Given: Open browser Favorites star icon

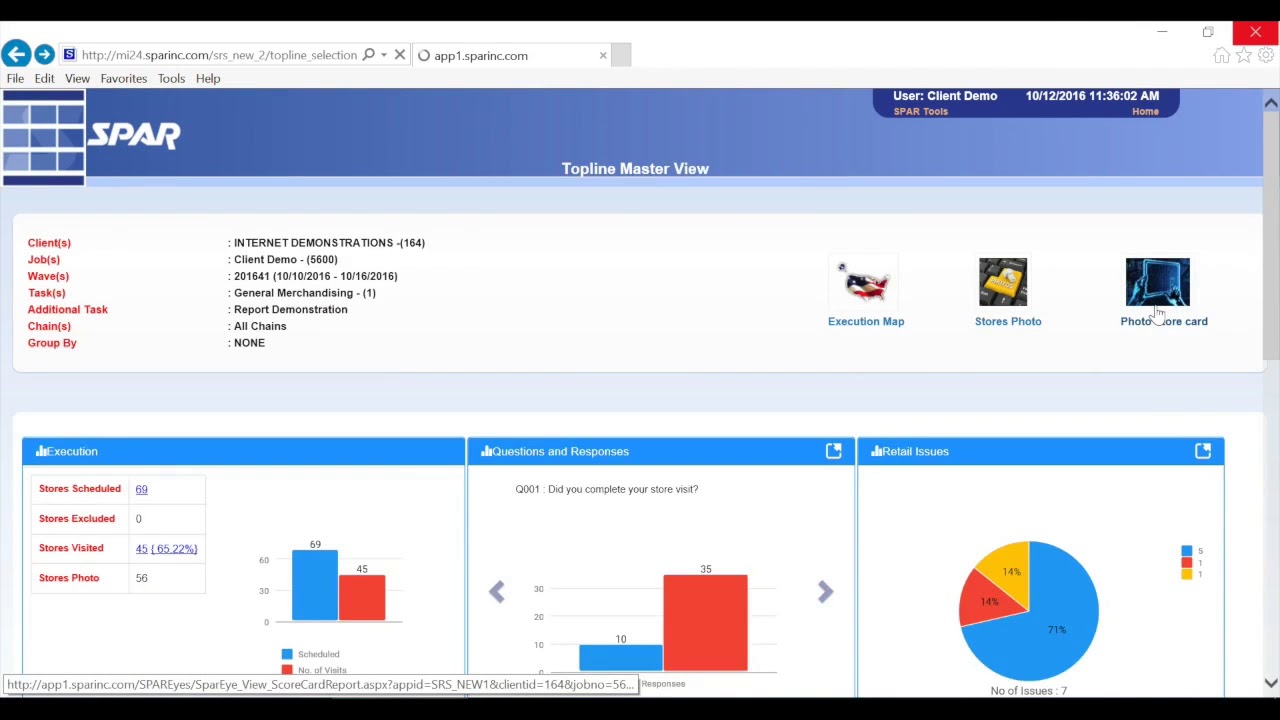Looking at the screenshot, I should pos(1244,56).
